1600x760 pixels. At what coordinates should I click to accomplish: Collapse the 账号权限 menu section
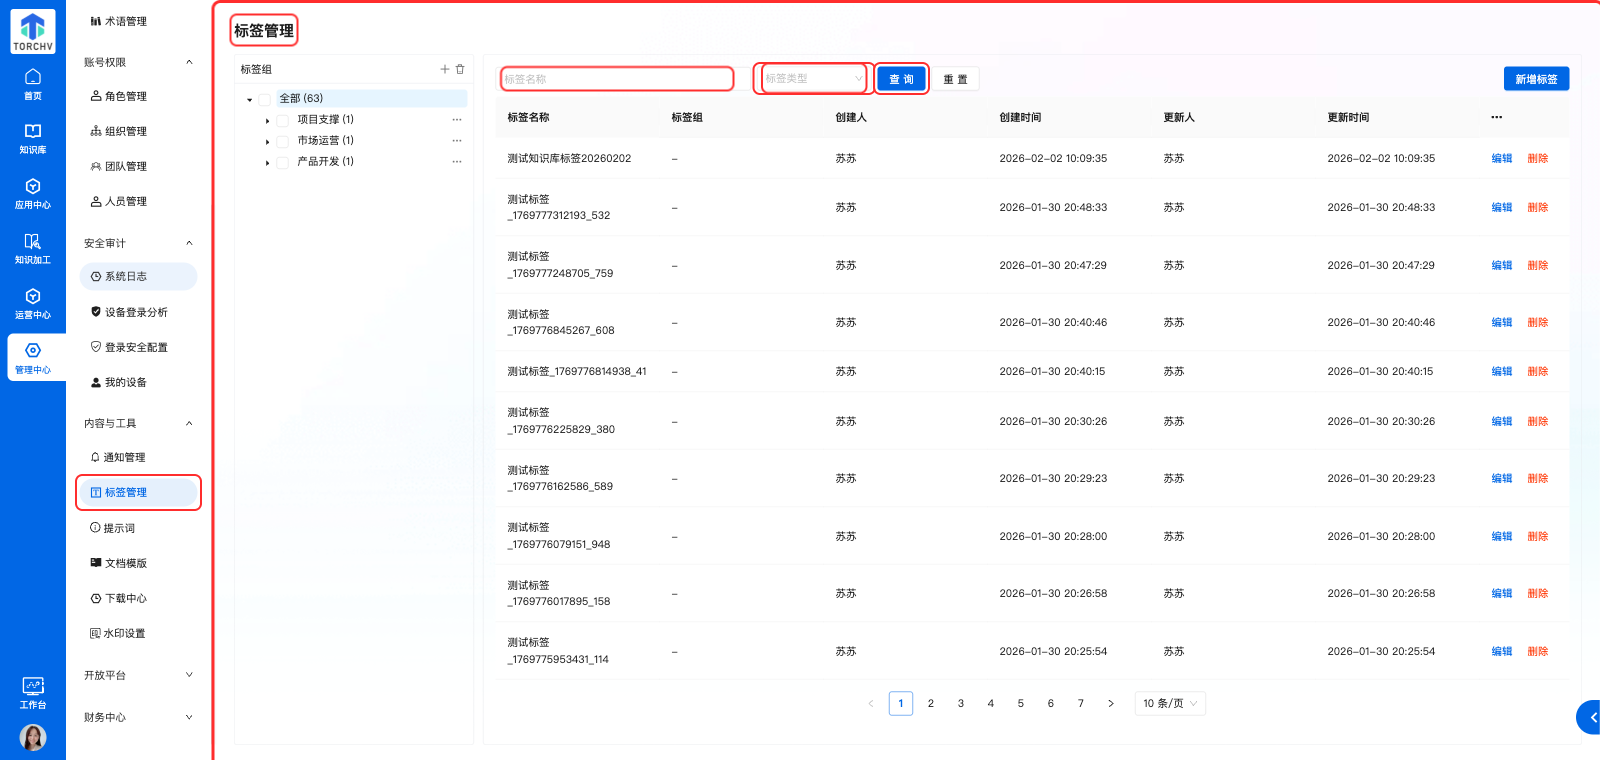139,62
